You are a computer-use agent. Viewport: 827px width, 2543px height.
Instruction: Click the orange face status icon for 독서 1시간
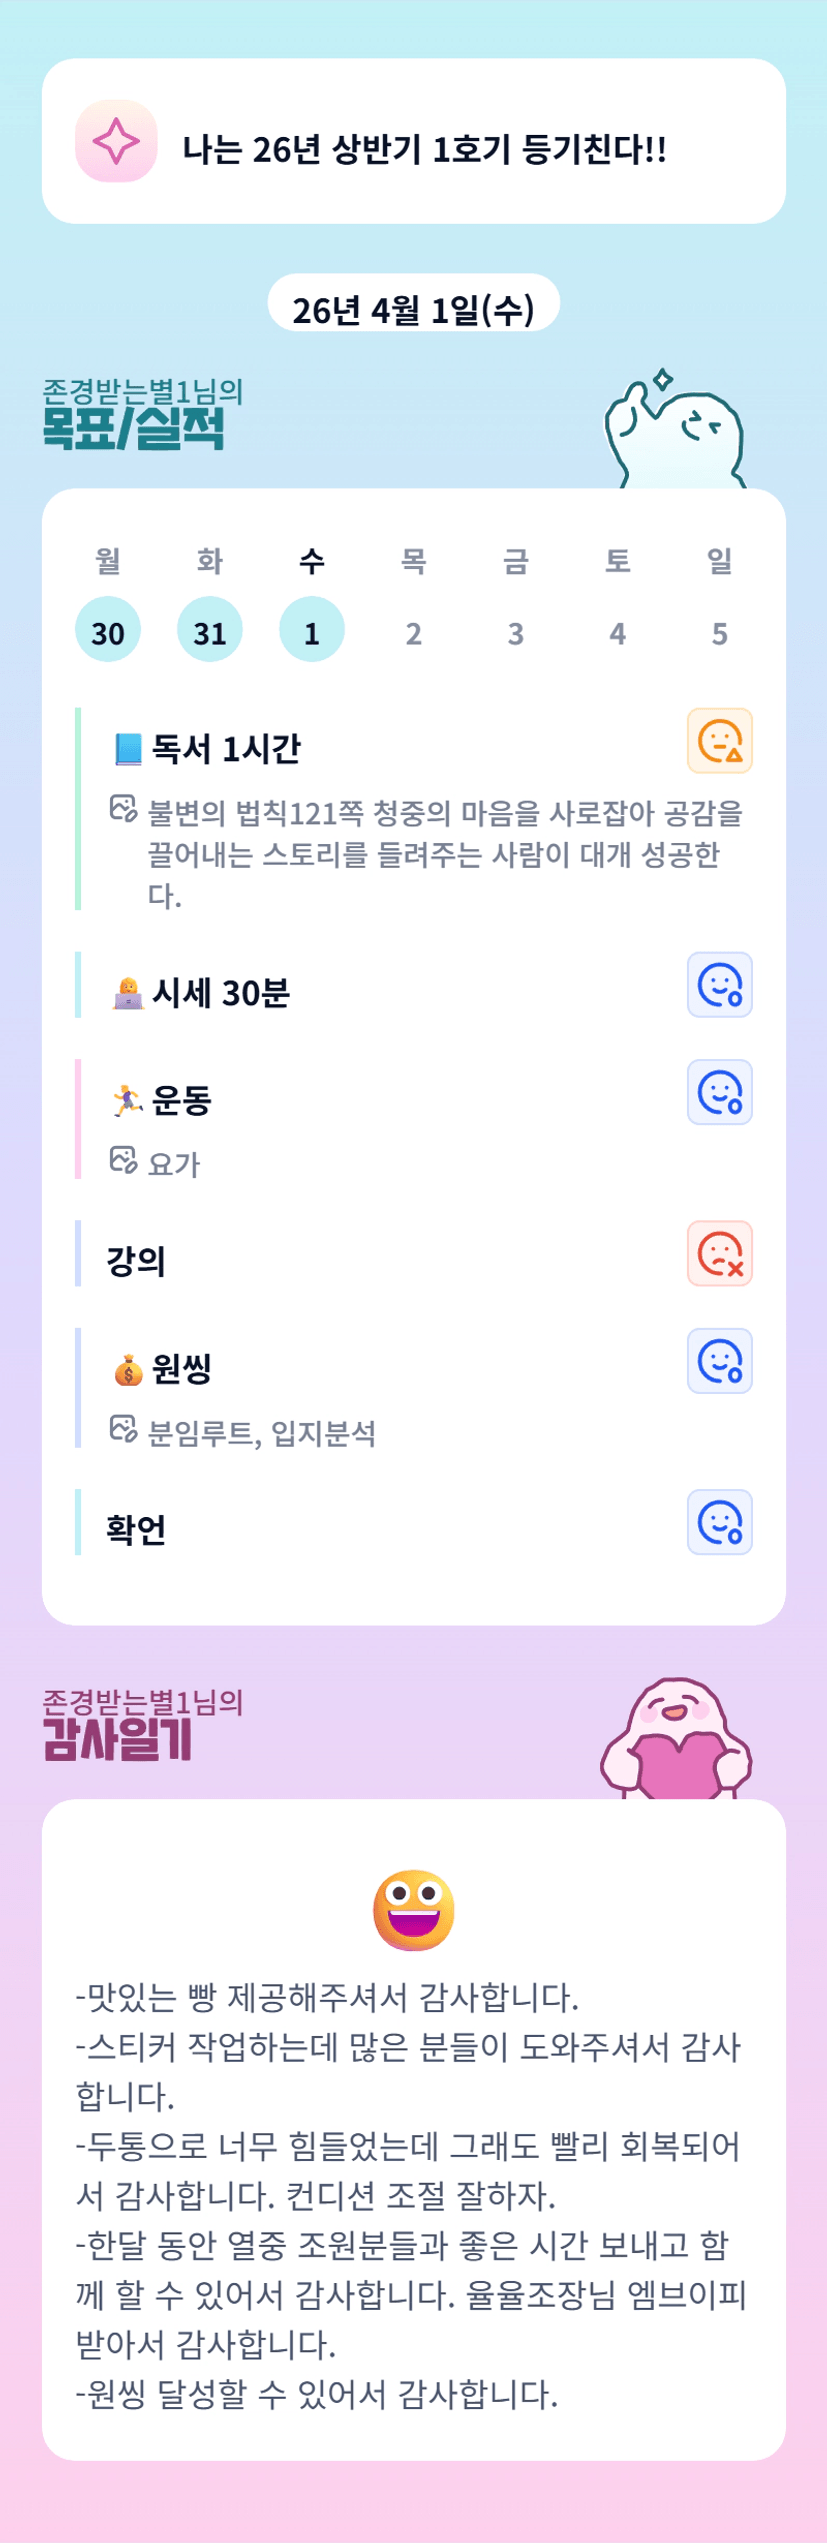coord(719,741)
